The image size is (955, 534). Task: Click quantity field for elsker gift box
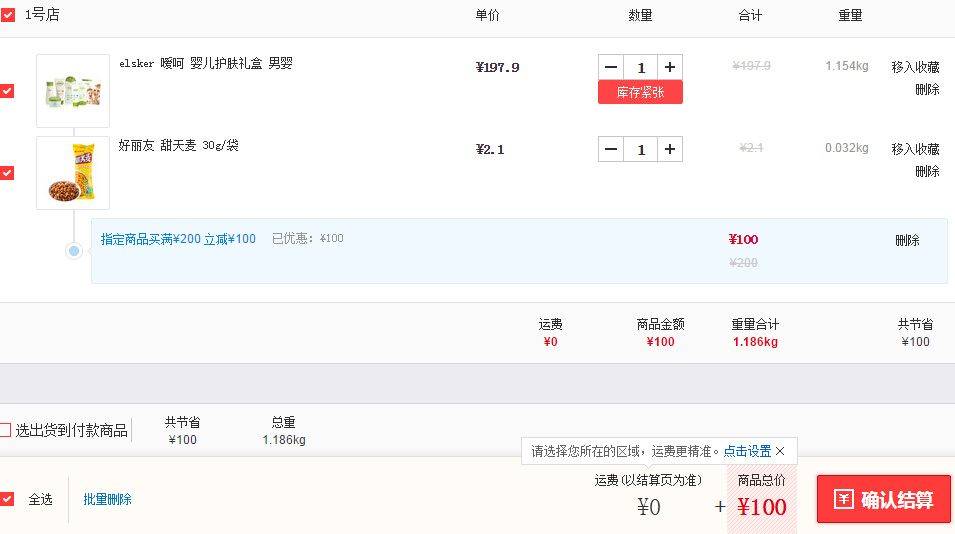(641, 67)
